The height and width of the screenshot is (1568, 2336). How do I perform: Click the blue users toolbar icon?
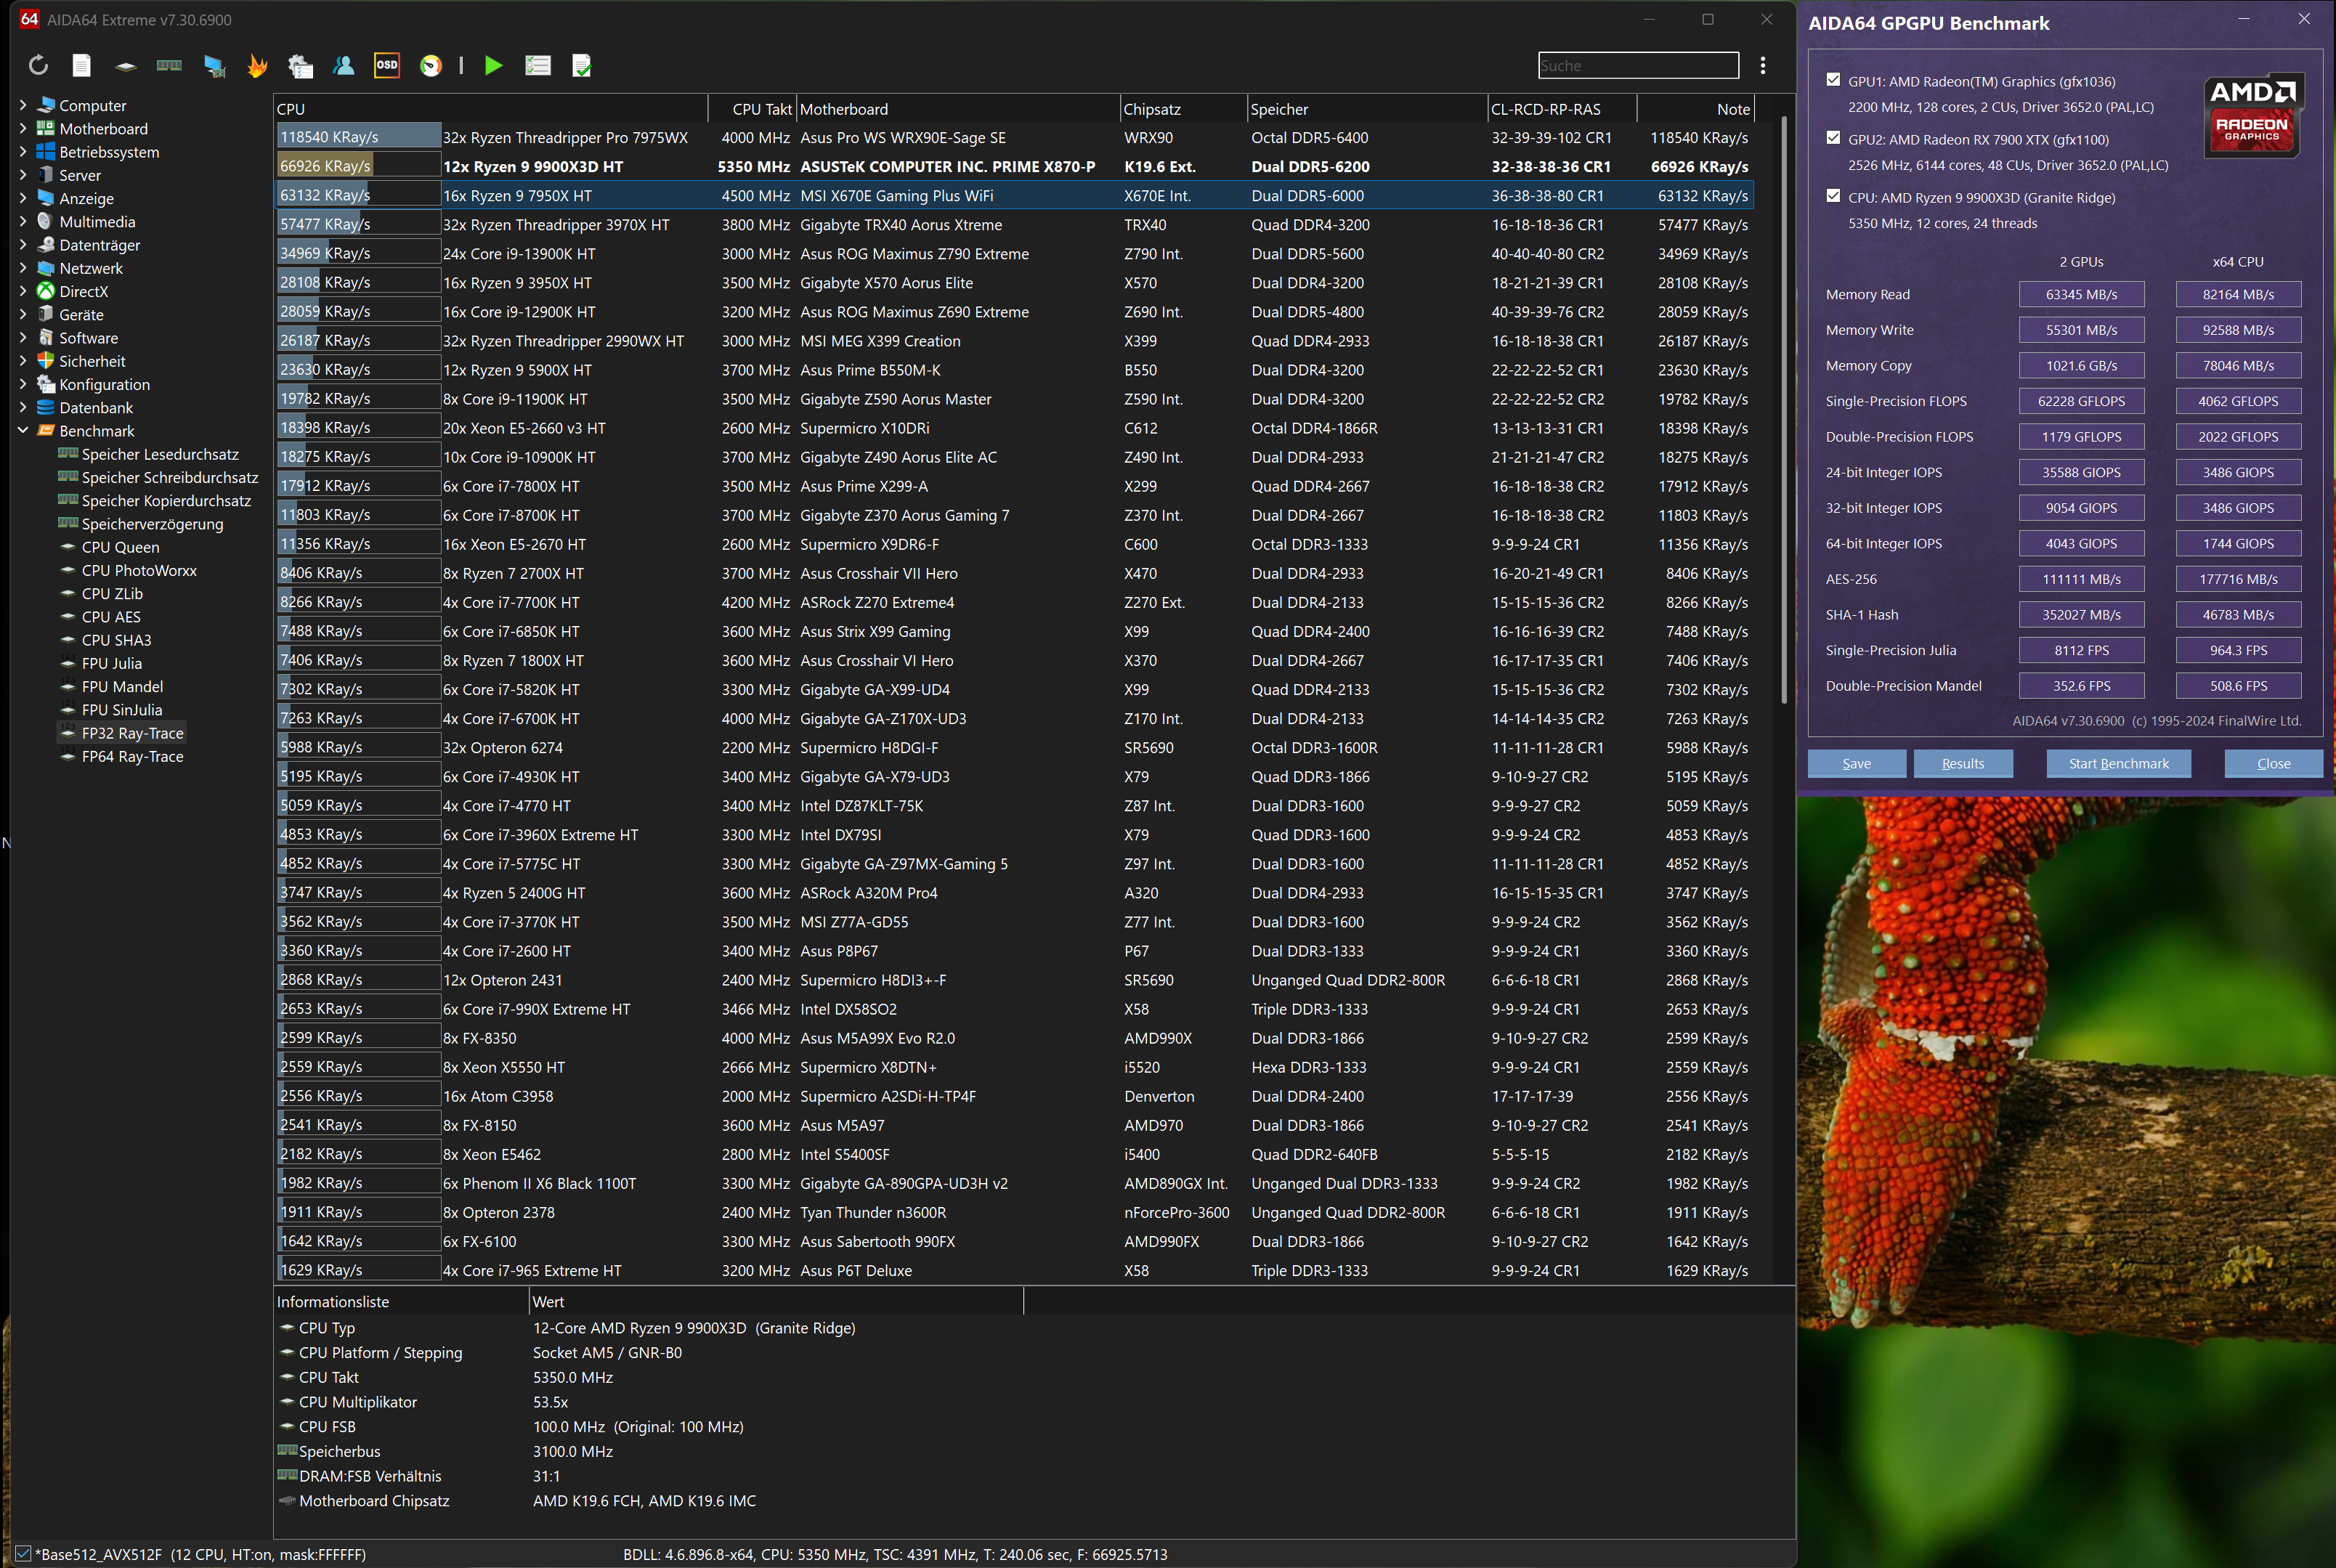coord(344,65)
